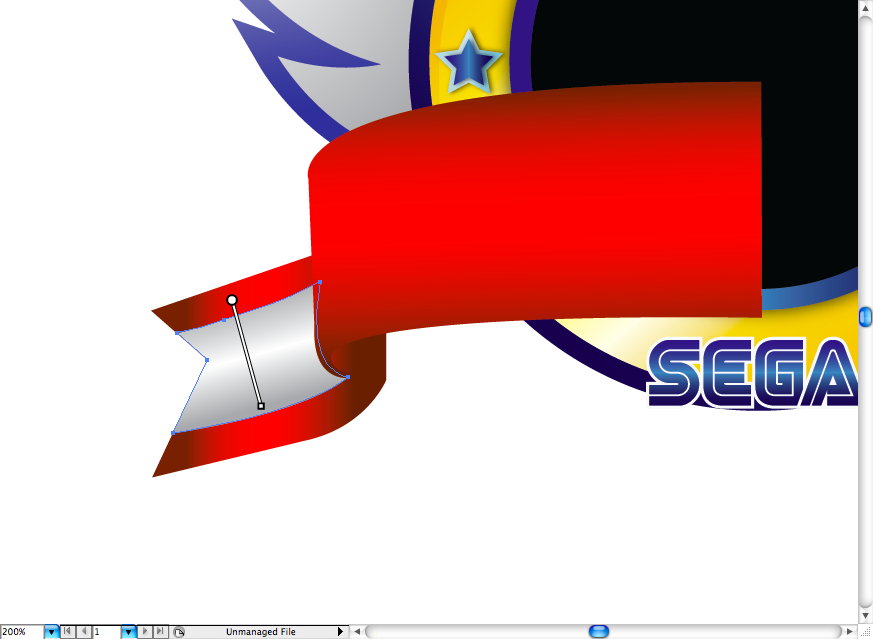The height and width of the screenshot is (639, 873).
Task: Open the status bar popup arrow
Action: coord(341,632)
